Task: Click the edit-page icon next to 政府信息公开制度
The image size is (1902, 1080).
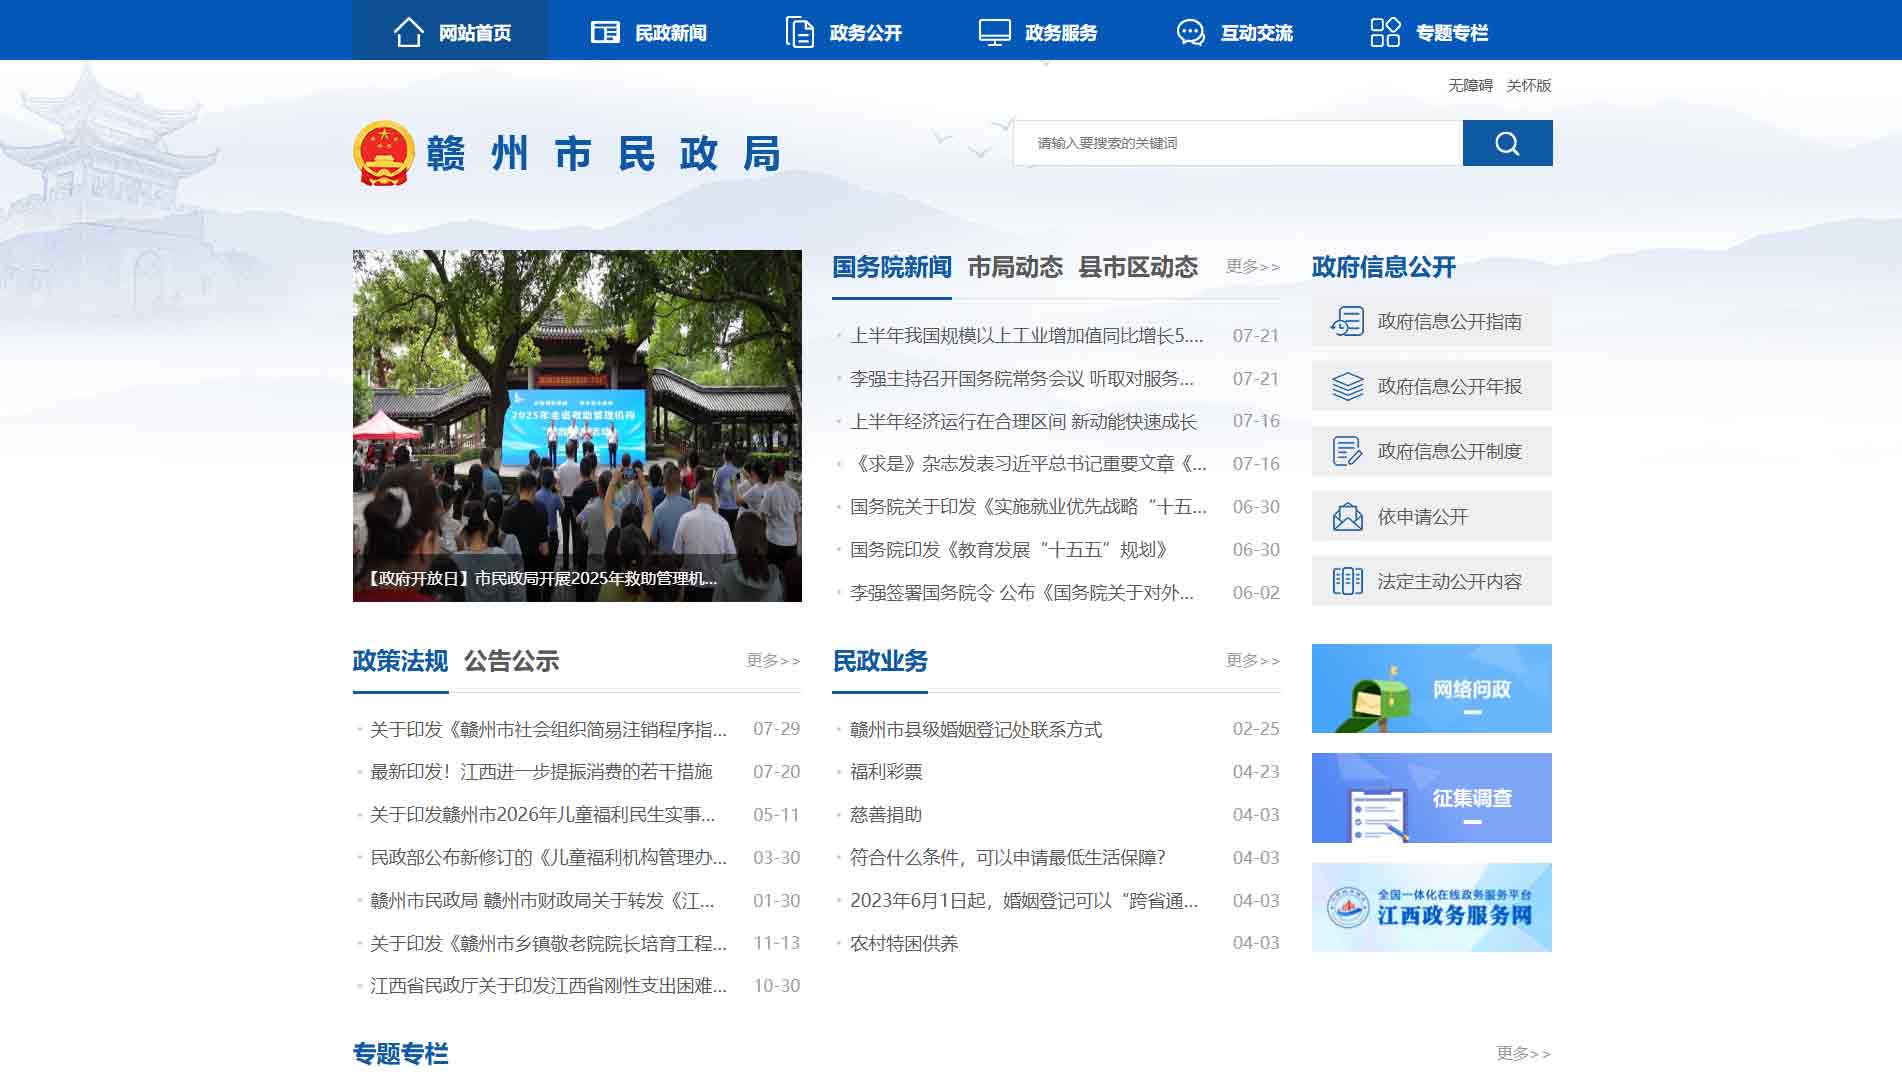Action: [x=1347, y=451]
